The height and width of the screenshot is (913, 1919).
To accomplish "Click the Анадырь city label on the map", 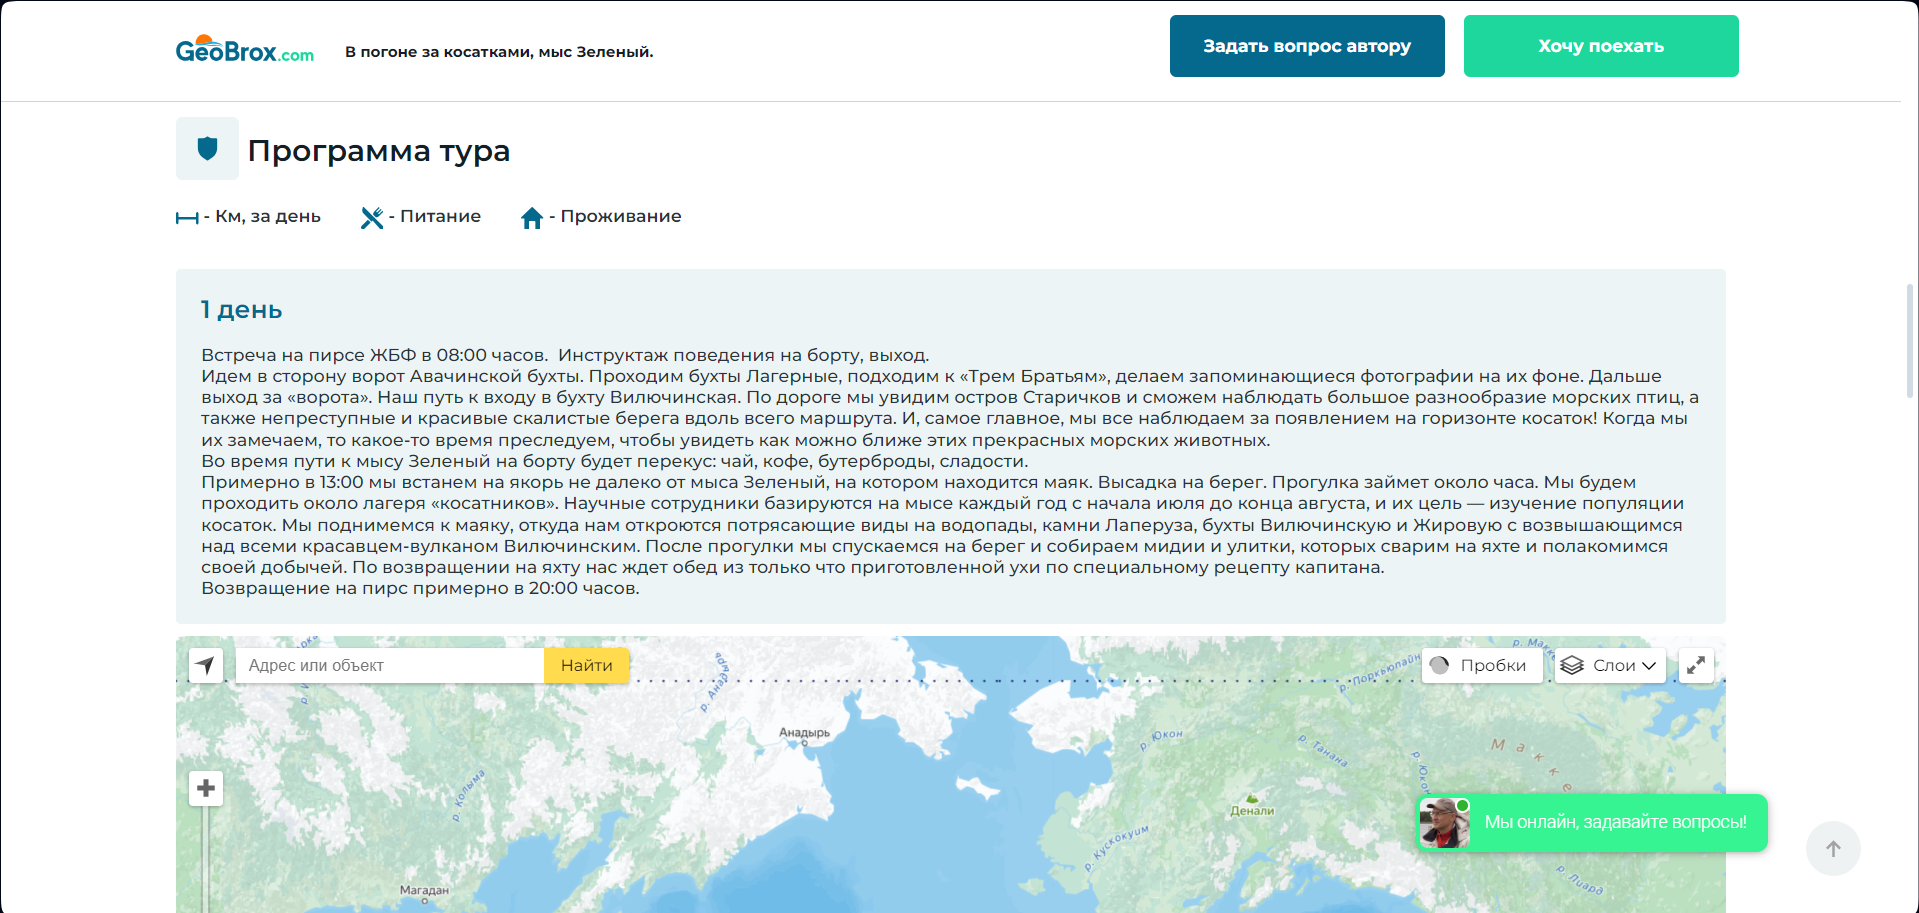I will (x=804, y=733).
